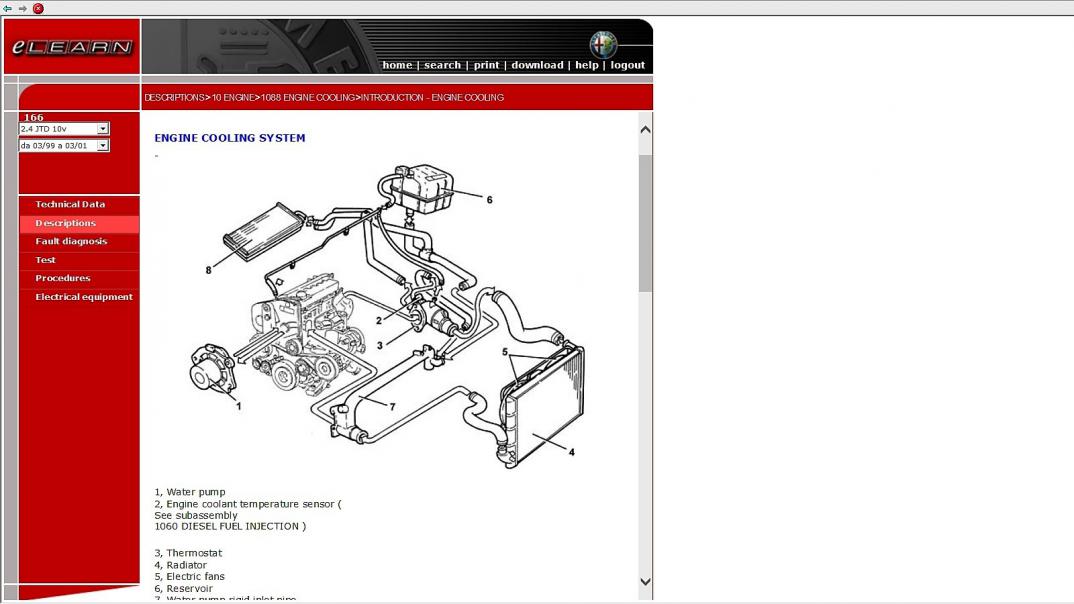Viewport: 1074px width, 604px height.
Task: Open the 2.4 JTD 10v engine dropdown
Action: point(64,129)
